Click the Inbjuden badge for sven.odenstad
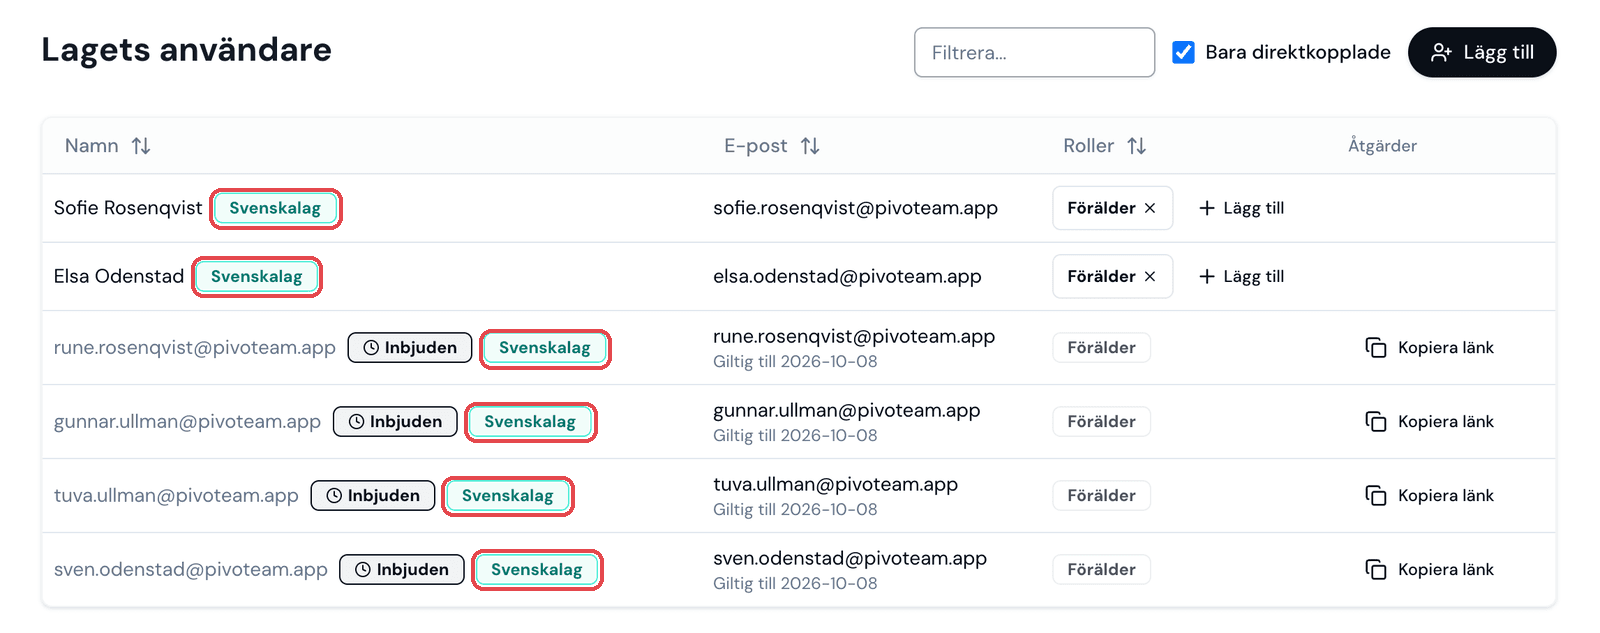 click(x=402, y=570)
